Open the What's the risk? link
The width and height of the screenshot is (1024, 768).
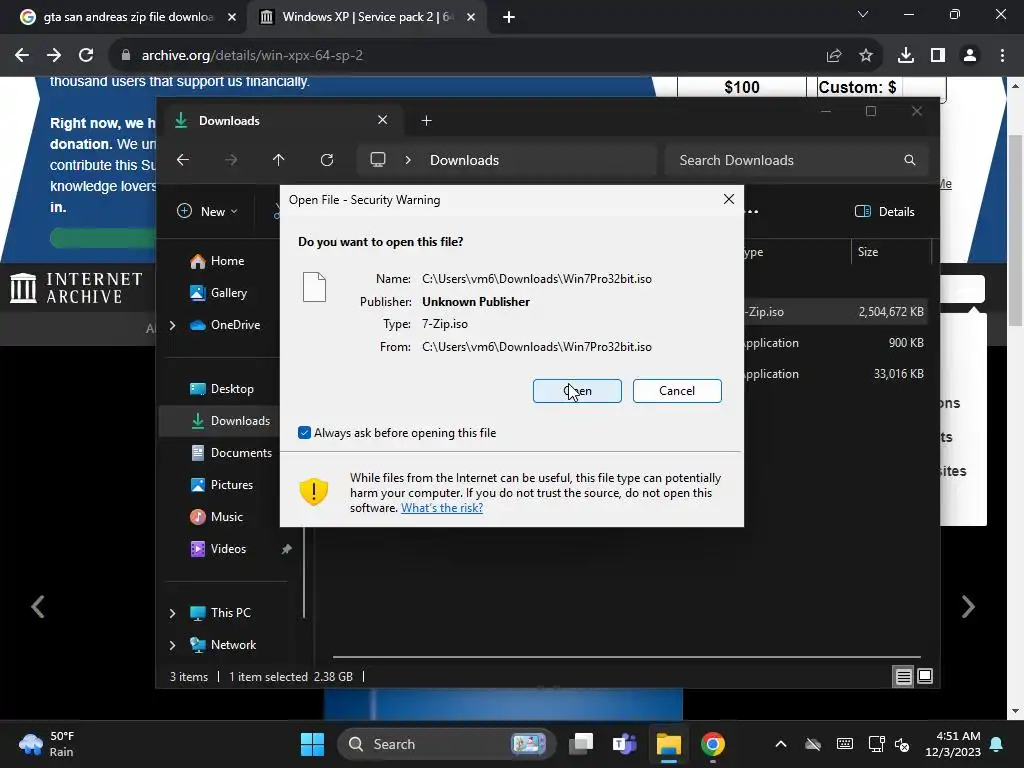(441, 508)
